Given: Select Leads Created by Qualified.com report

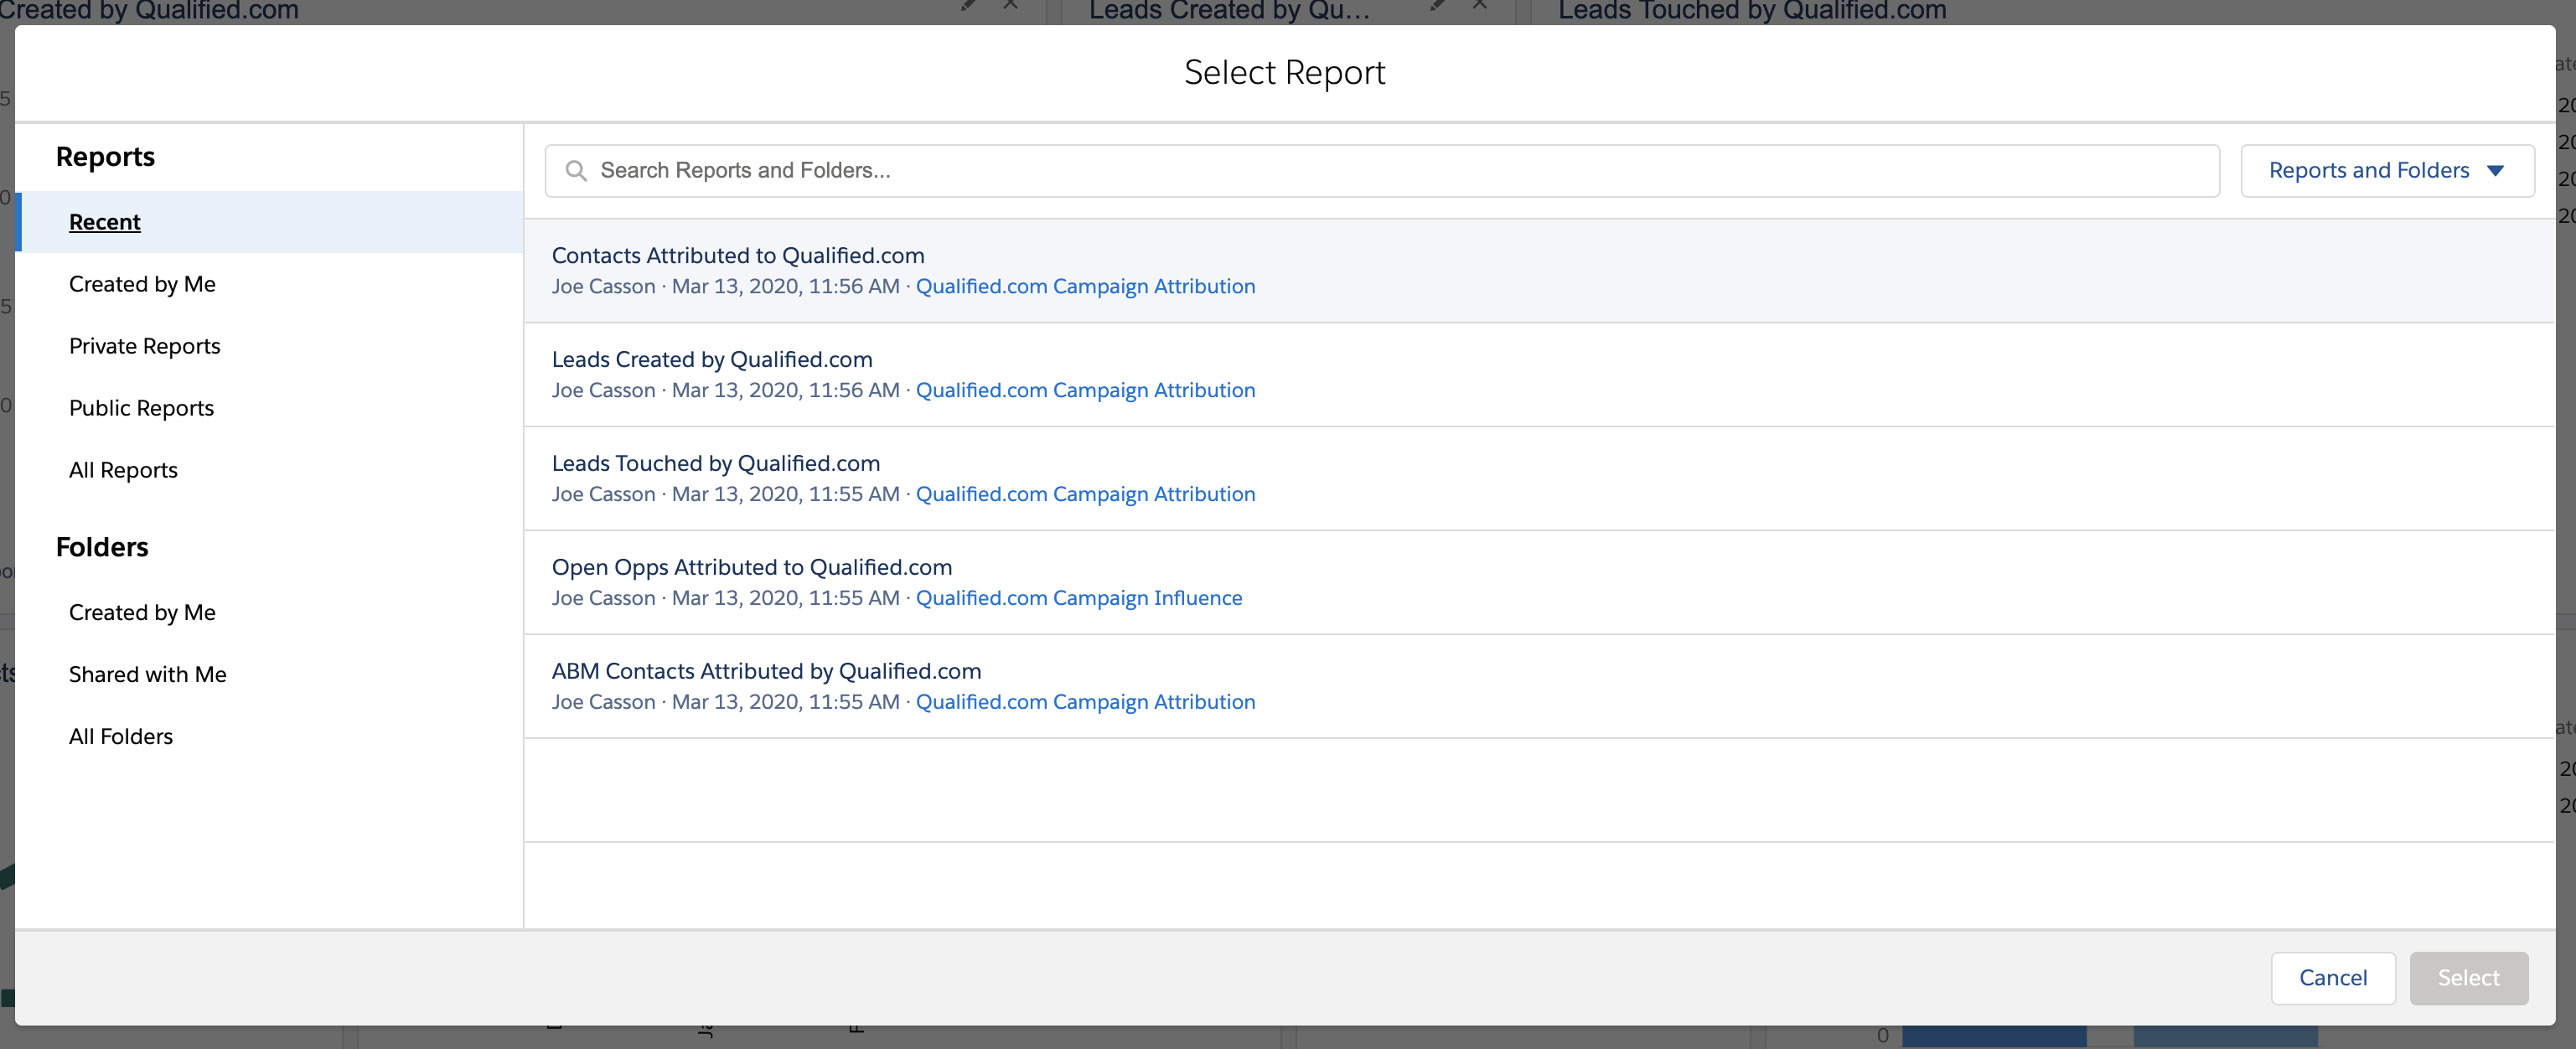Looking at the screenshot, I should point(712,359).
